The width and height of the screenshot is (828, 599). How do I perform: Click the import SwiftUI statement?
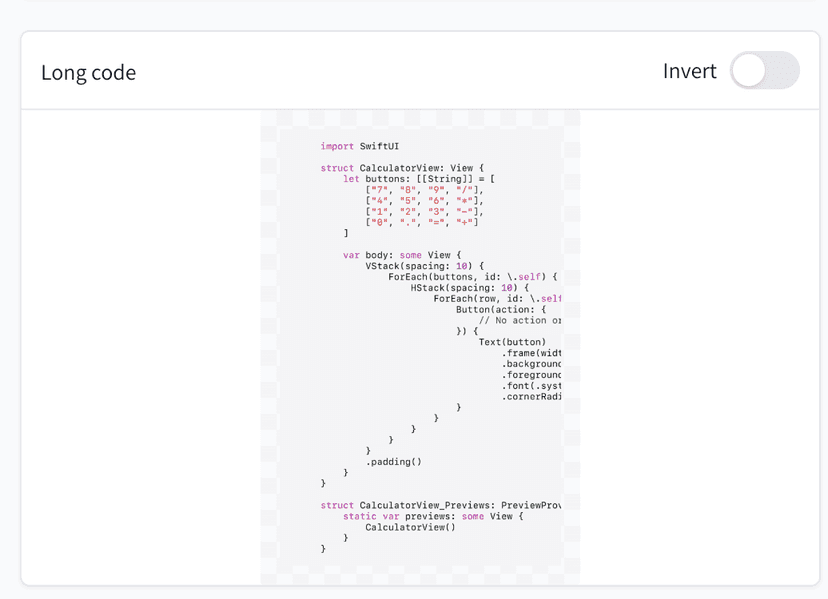tap(361, 145)
